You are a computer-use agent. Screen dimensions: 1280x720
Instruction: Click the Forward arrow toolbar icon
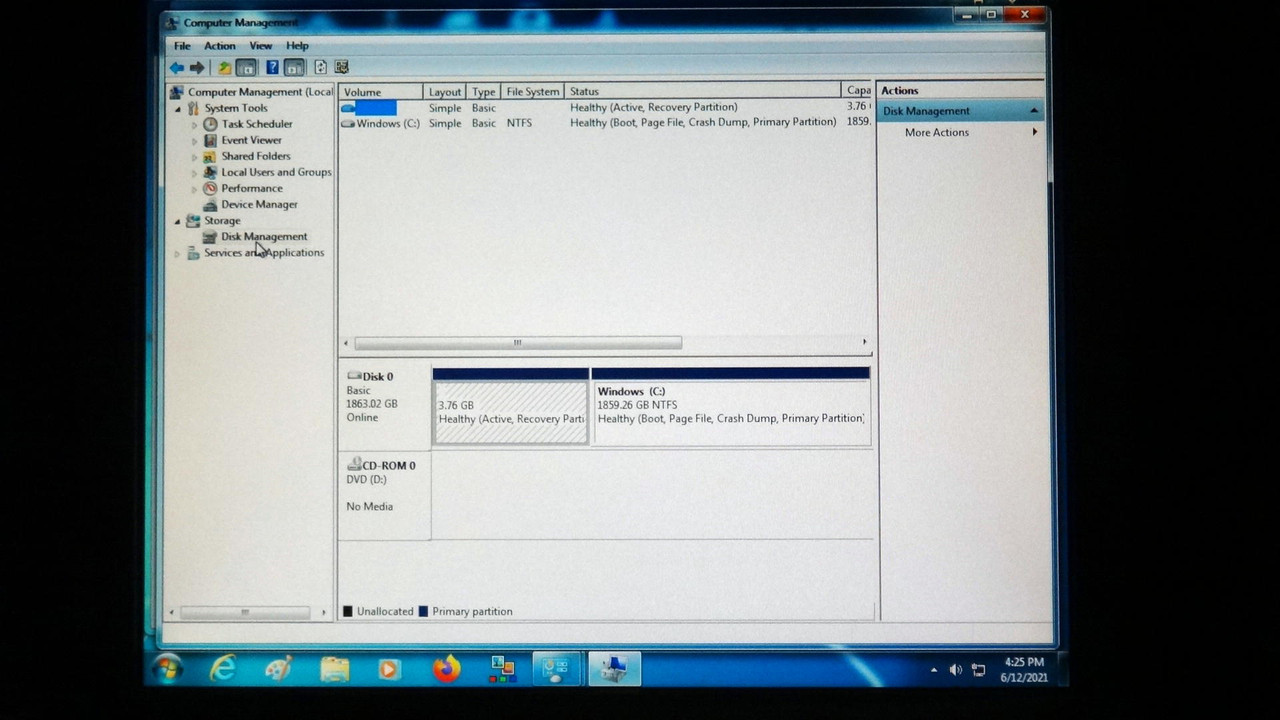pyautogui.click(x=197, y=68)
